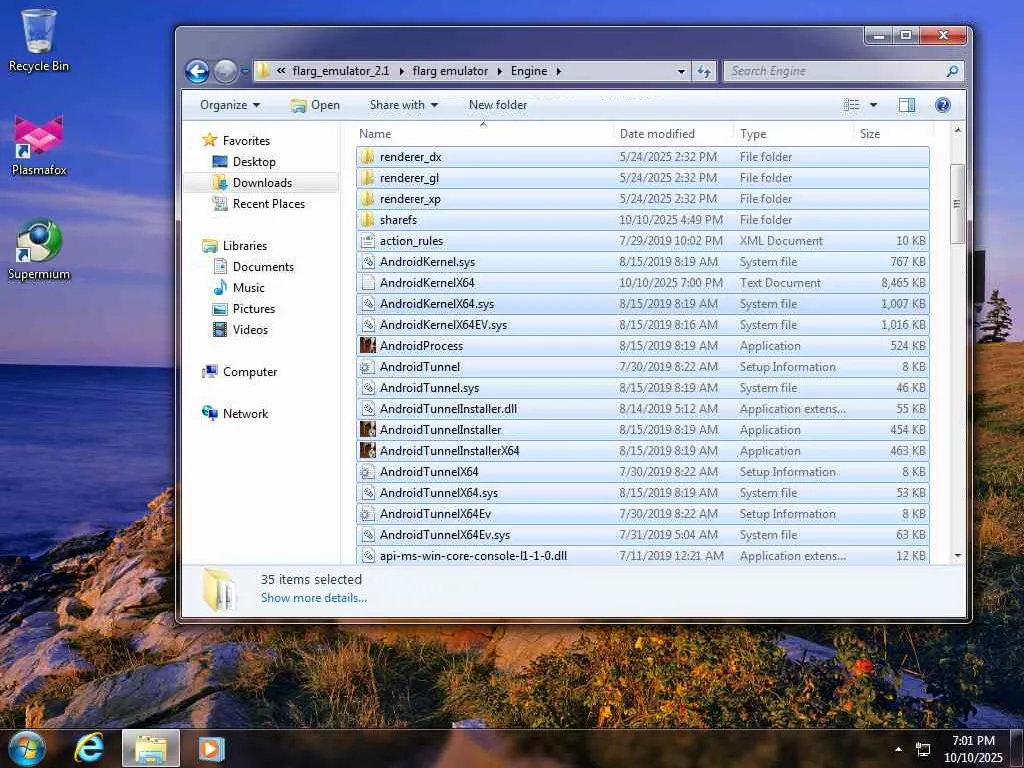Select the AndroidTunnelX64Ev.sys file
This screenshot has height=768, width=1024.
(643, 535)
